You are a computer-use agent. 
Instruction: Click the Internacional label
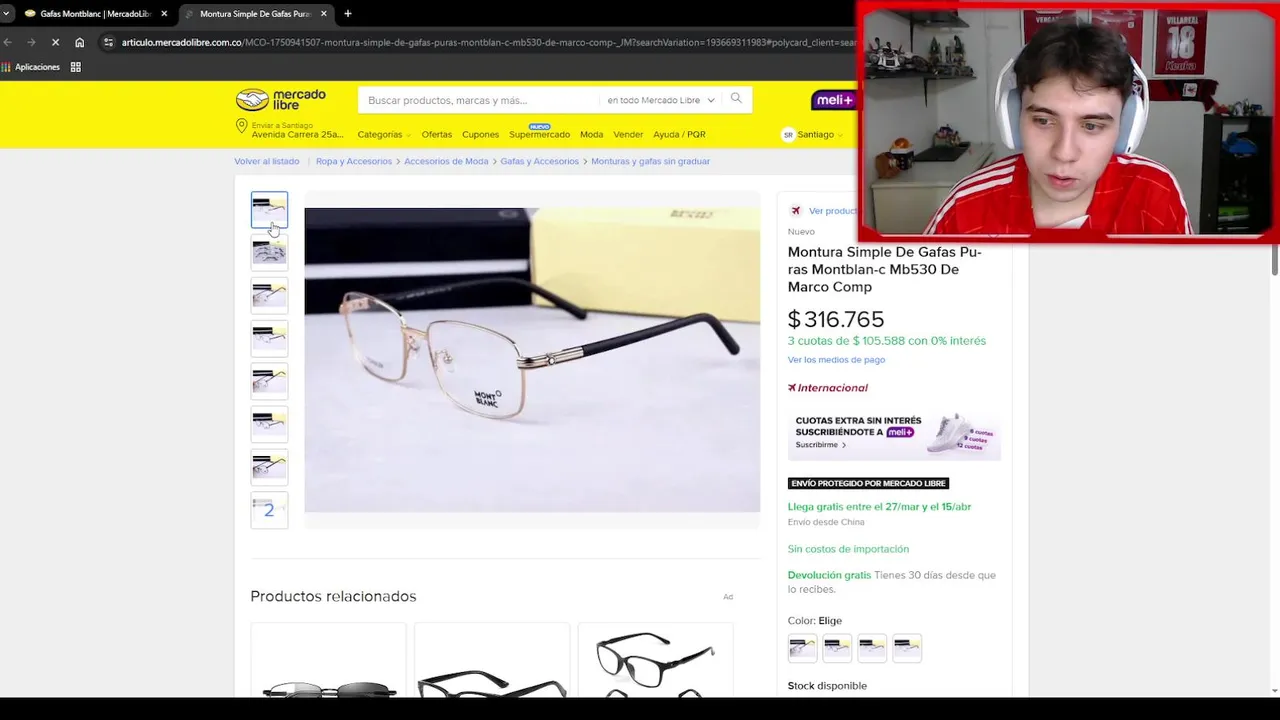(x=828, y=388)
